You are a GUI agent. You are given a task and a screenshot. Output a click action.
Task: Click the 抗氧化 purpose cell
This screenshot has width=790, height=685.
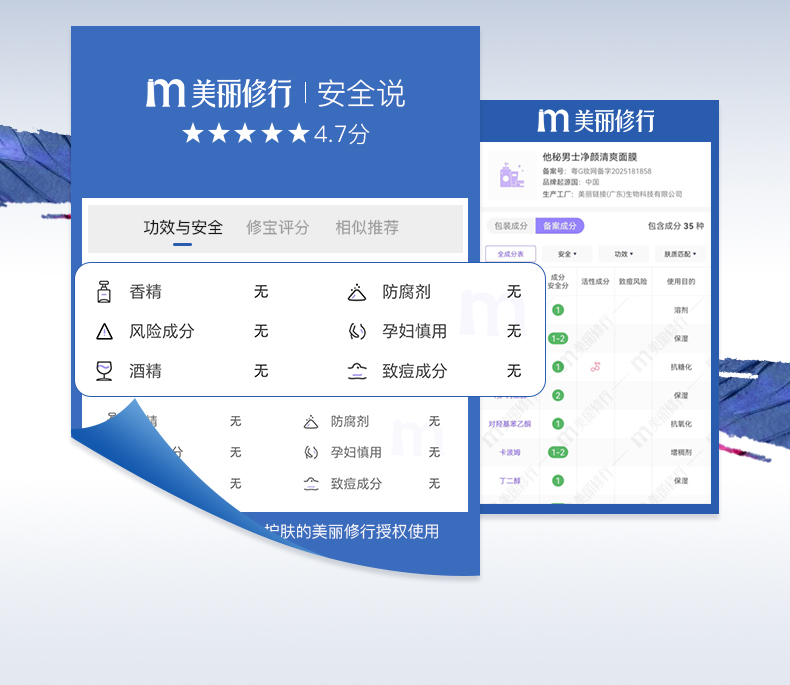tap(681, 424)
